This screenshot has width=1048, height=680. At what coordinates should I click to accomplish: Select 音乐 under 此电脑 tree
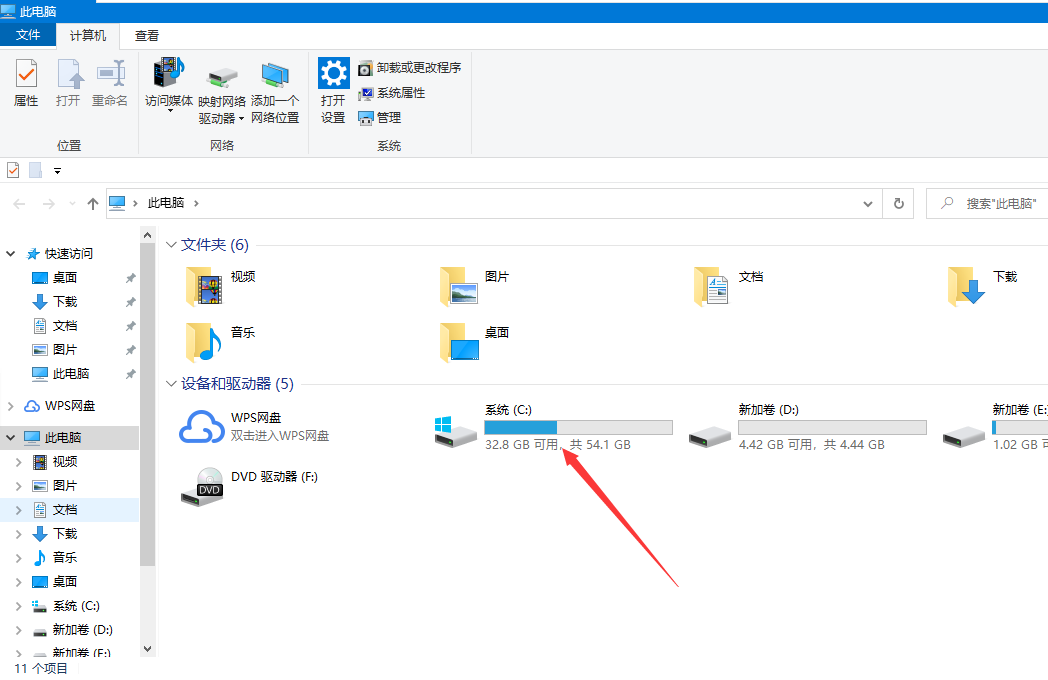[65, 558]
